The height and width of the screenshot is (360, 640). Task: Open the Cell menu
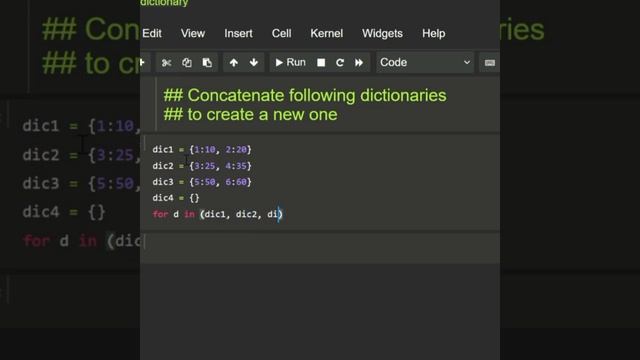pos(282,33)
